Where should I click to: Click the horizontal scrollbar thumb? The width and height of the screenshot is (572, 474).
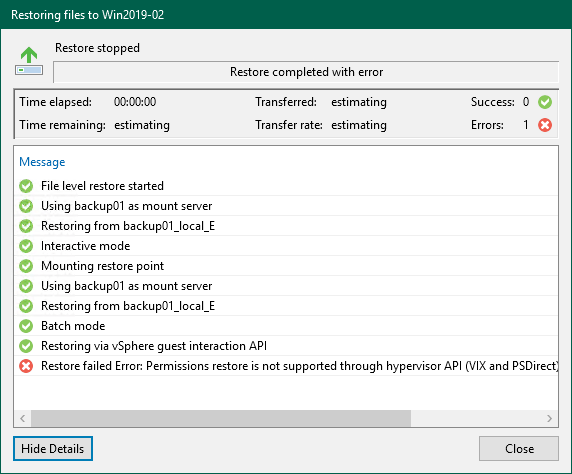click(221, 418)
